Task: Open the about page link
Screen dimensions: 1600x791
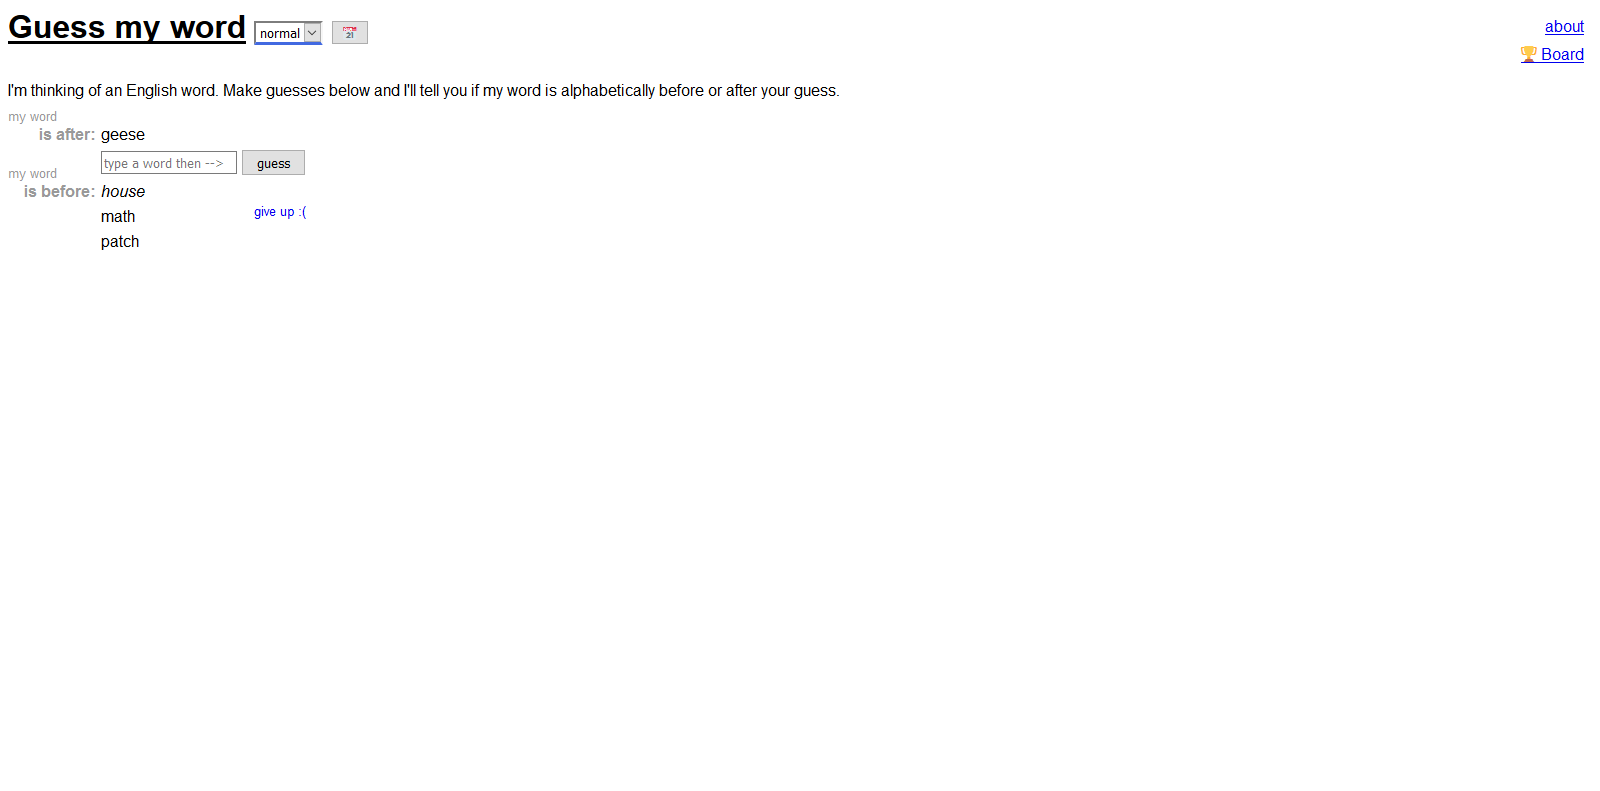Action: [x=1564, y=26]
